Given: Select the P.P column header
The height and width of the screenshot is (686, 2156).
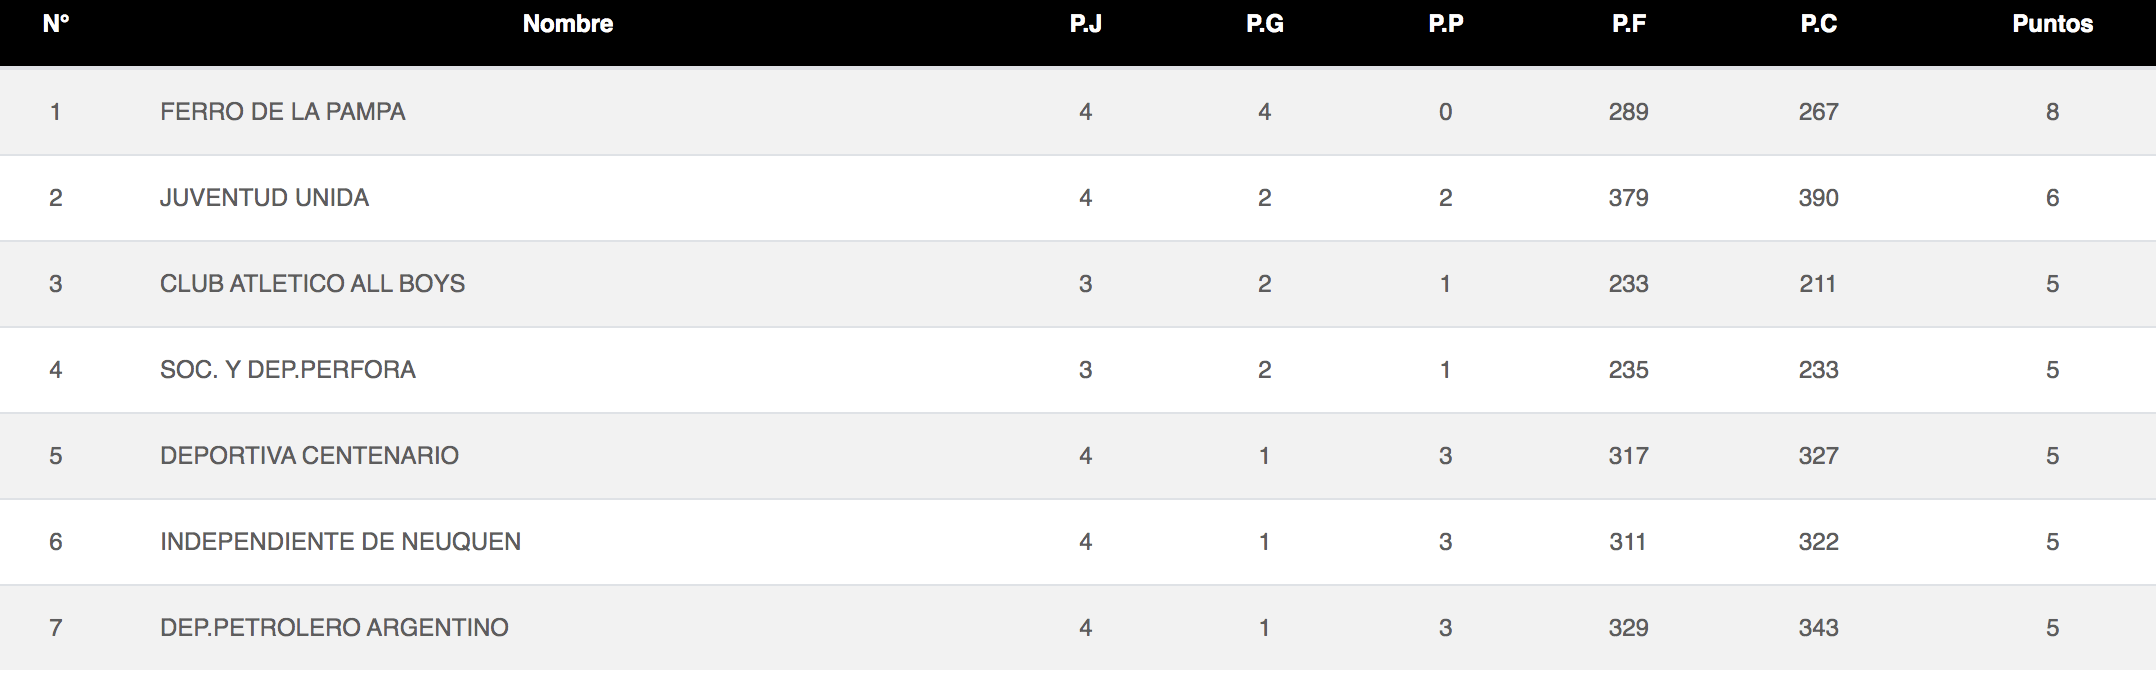Looking at the screenshot, I should coord(1445,24).
